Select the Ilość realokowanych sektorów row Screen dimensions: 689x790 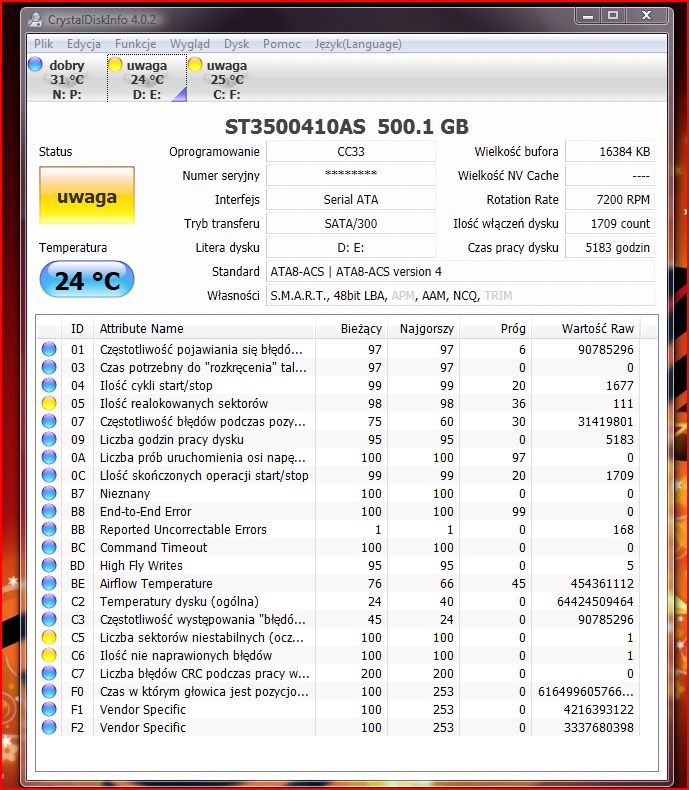338,403
